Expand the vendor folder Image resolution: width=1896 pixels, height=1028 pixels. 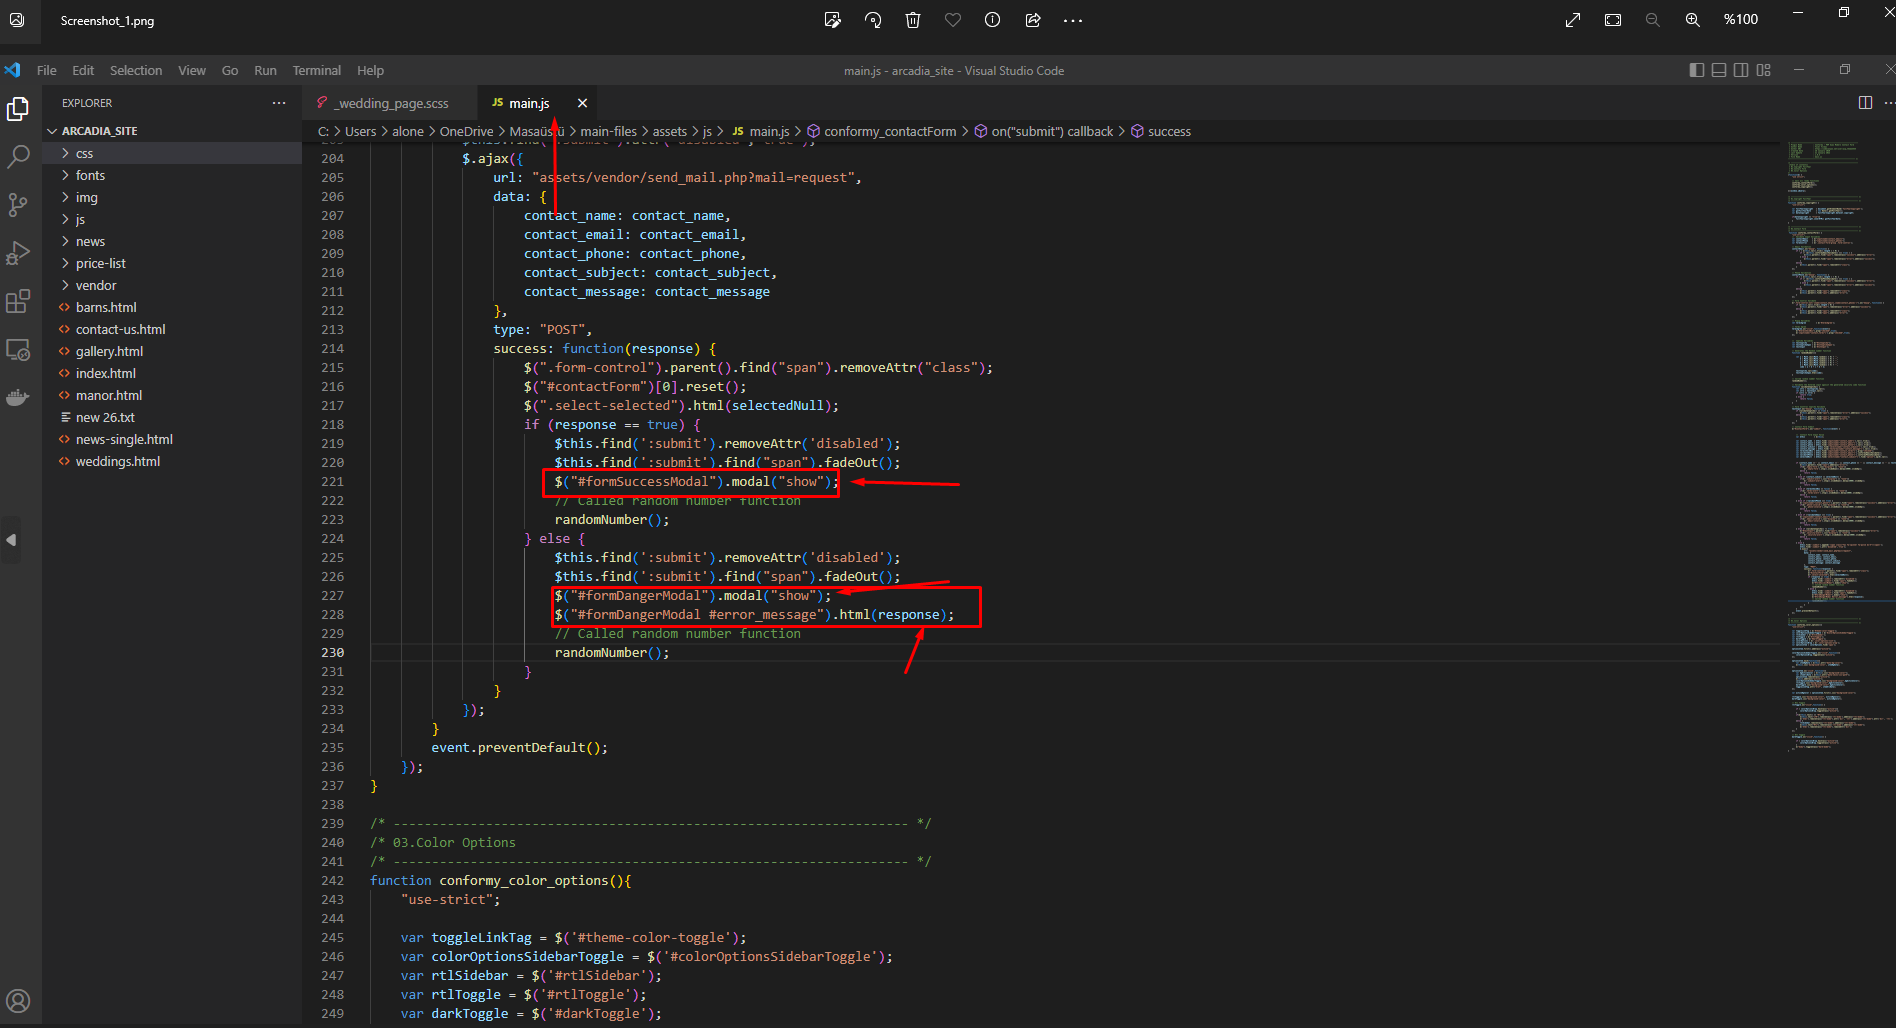pyautogui.click(x=172, y=285)
